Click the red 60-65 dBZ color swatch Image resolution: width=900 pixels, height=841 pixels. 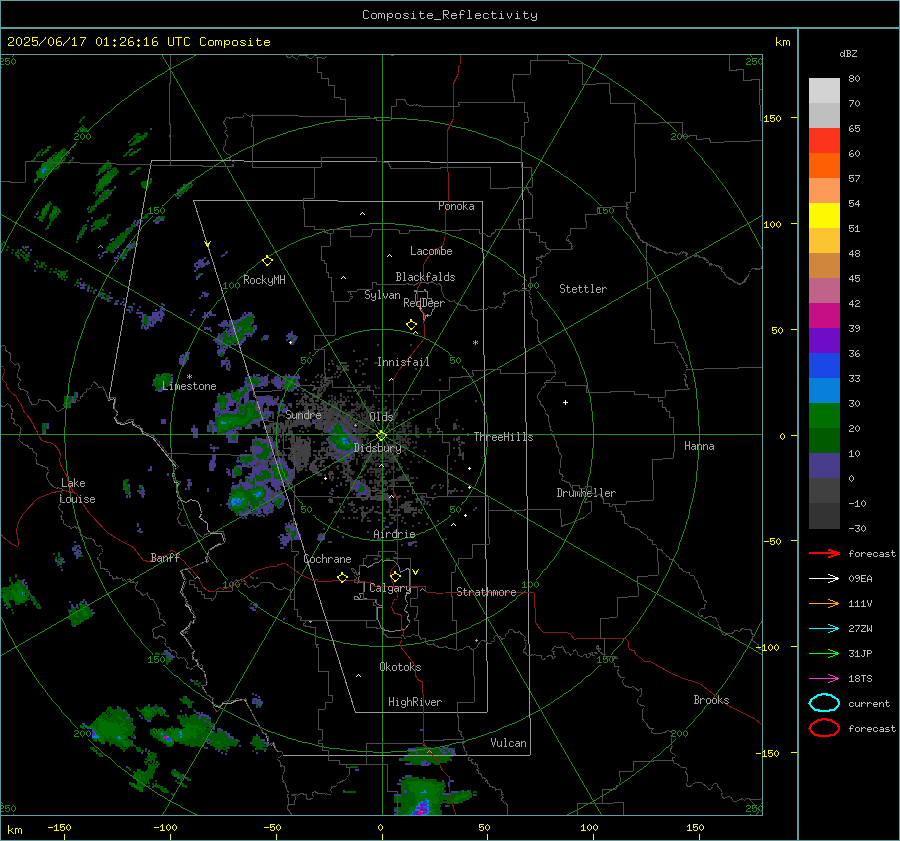(824, 141)
